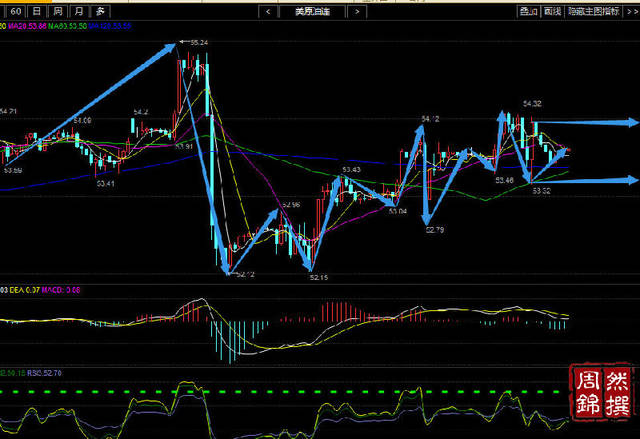Switch to the 日 daily period tab
This screenshot has height=439, width=640.
(x=38, y=11)
